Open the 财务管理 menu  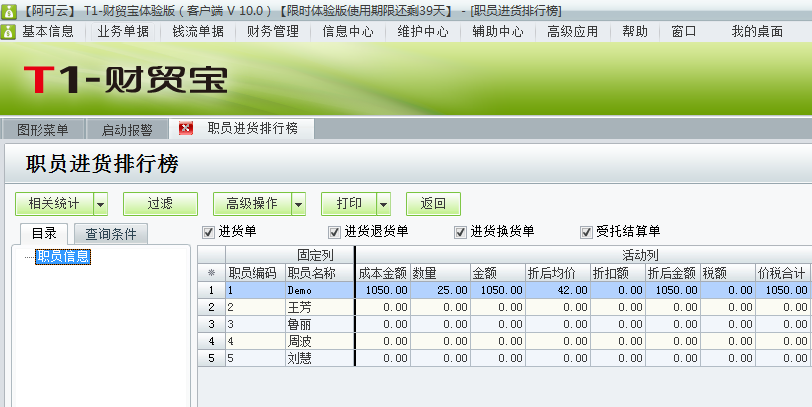pyautogui.click(x=273, y=32)
